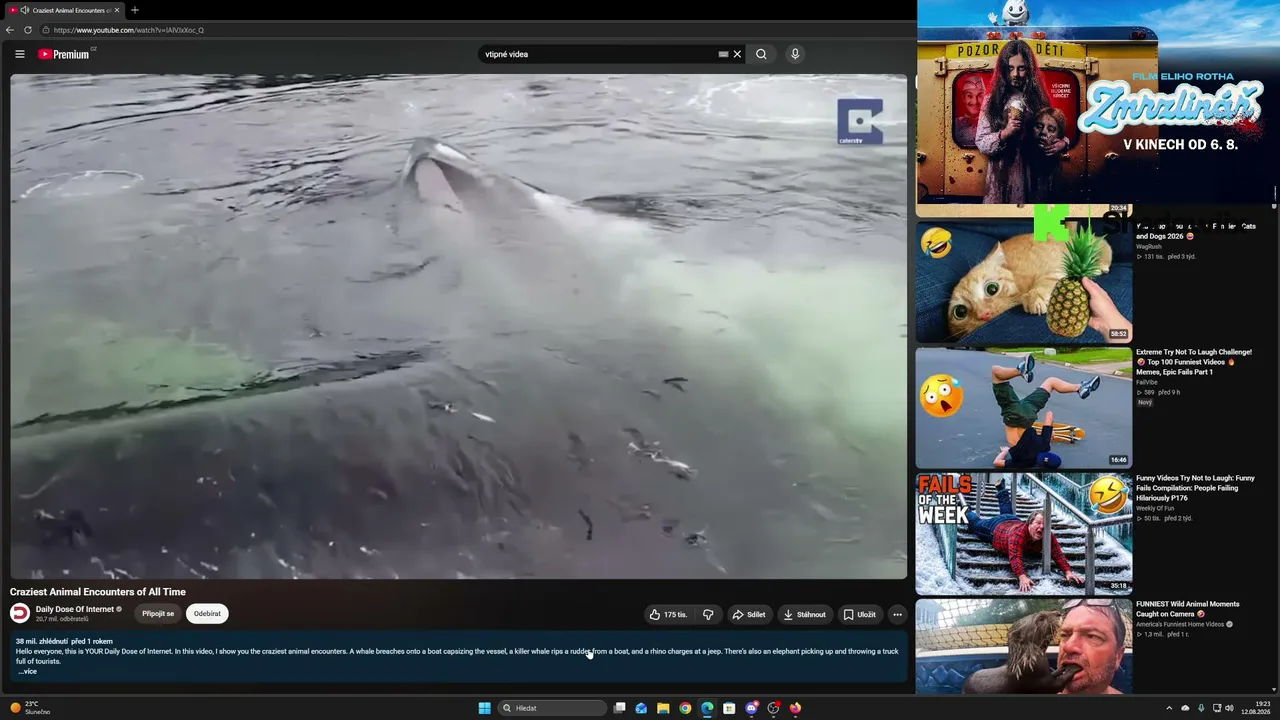
Task: Go to YouTube Premium home logo
Action: coord(64,54)
